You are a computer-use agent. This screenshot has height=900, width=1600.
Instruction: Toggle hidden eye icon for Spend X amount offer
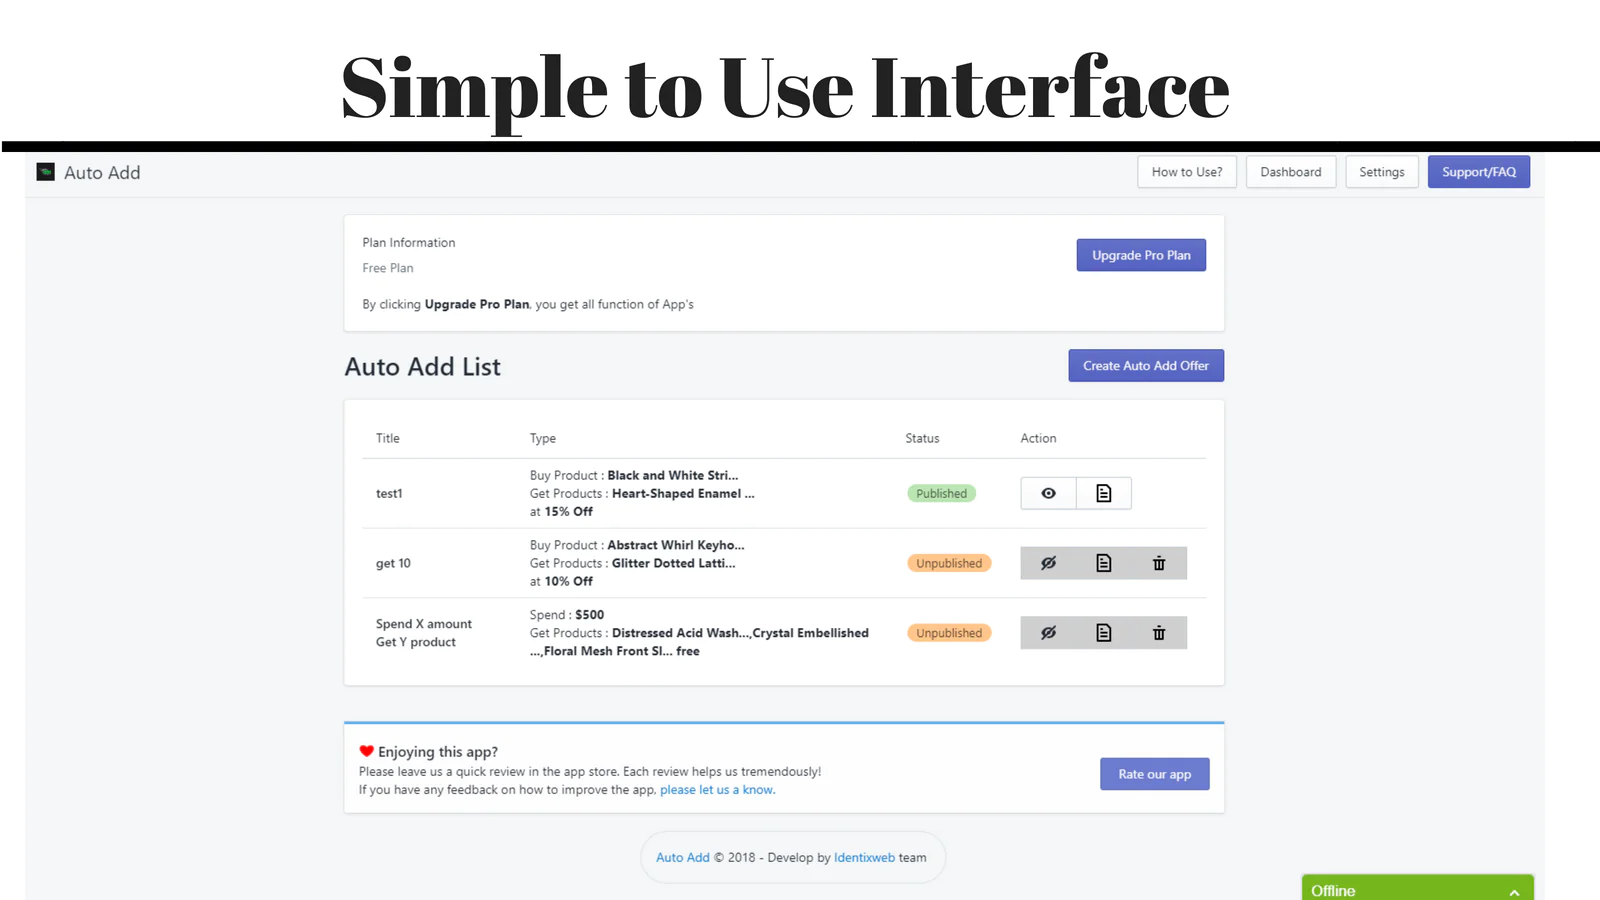(1048, 633)
